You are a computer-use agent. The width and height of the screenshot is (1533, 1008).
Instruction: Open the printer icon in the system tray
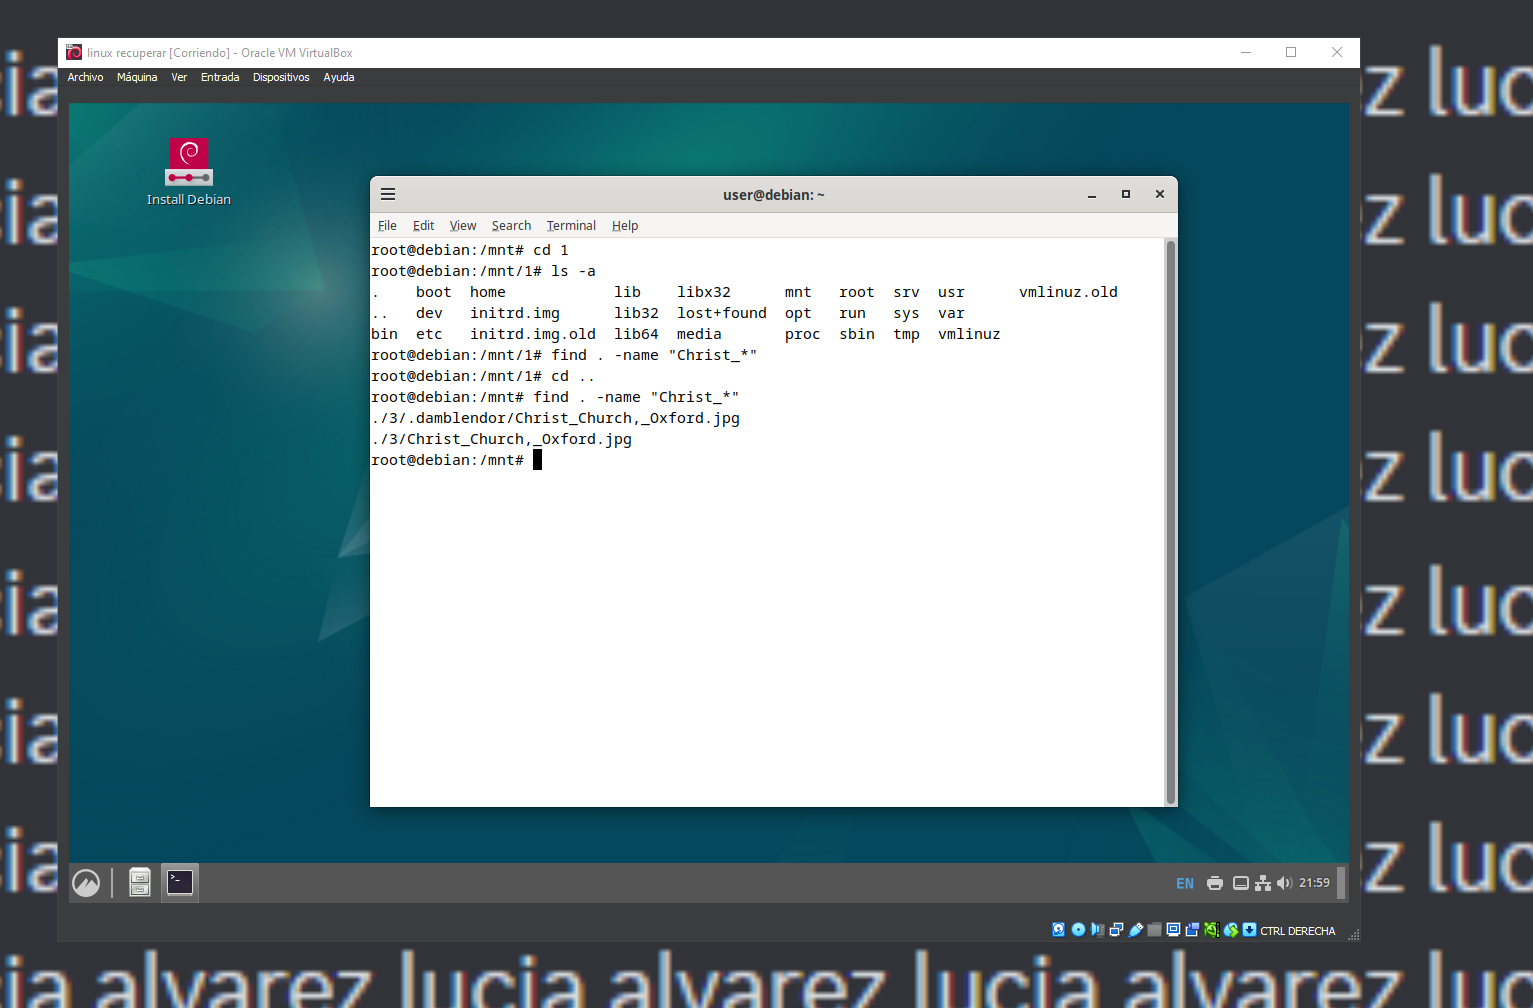1214,883
